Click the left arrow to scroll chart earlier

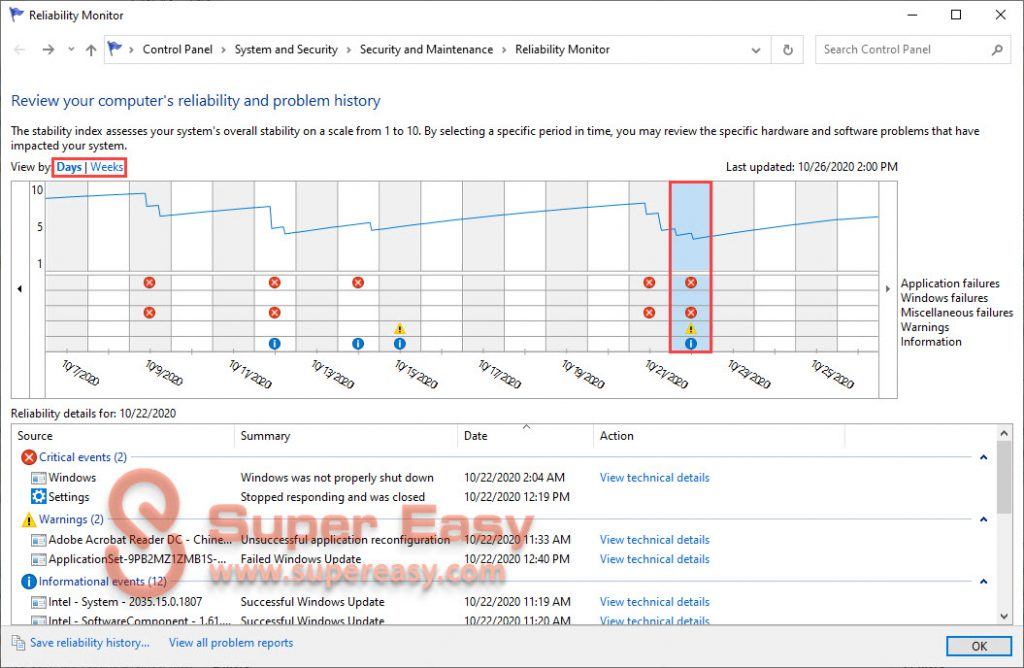pyautogui.click(x=19, y=287)
